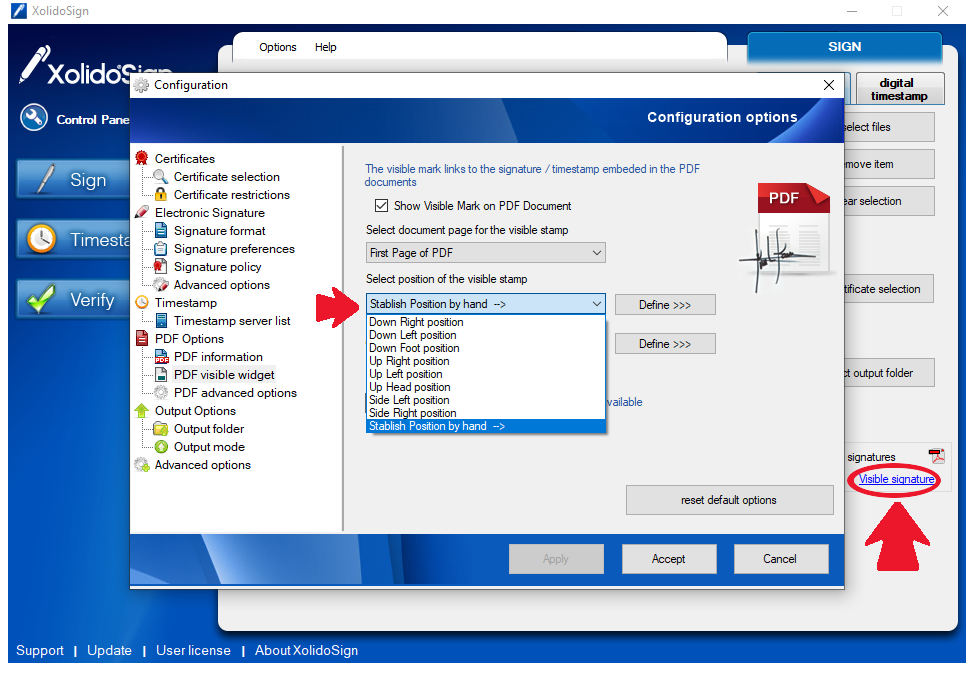Click the lower Define >>> button
This screenshot has height=678, width=973.
pos(665,344)
